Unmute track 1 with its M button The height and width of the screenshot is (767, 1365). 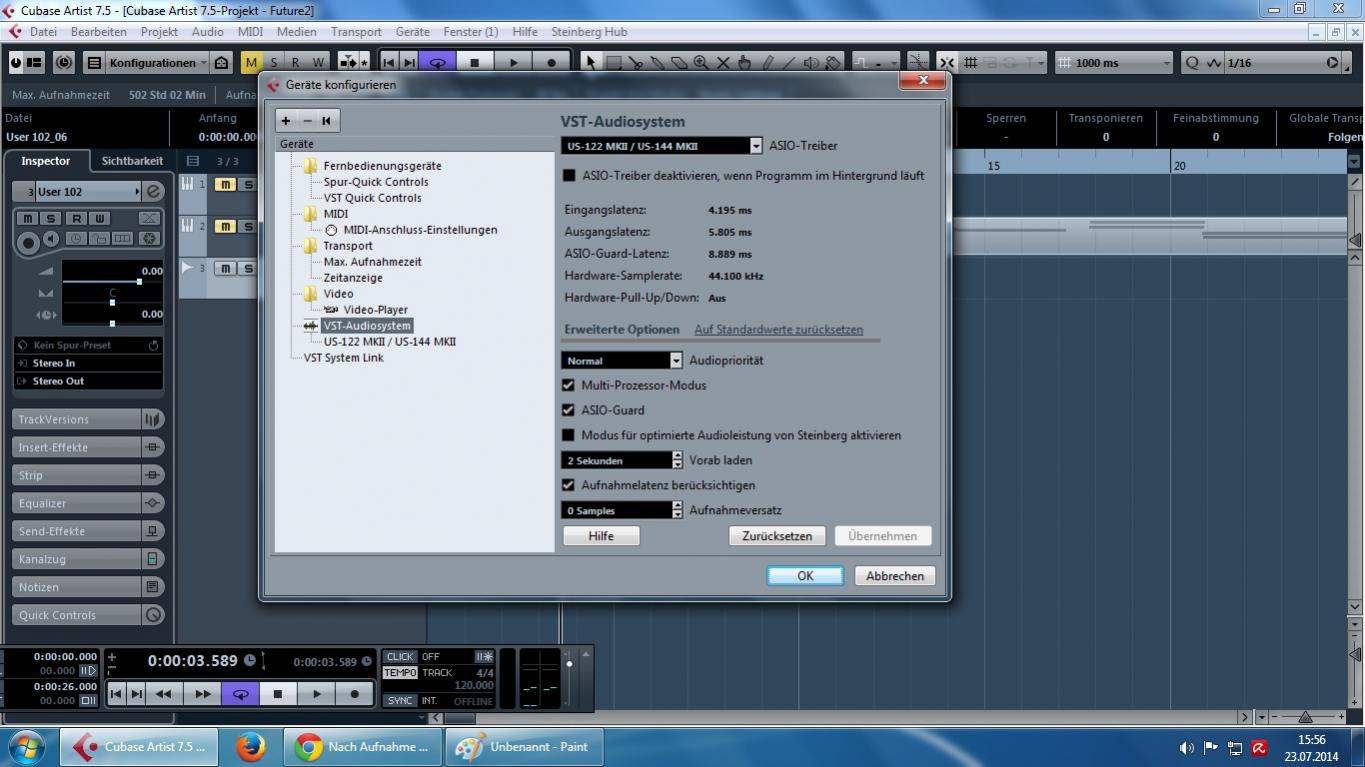(x=225, y=184)
